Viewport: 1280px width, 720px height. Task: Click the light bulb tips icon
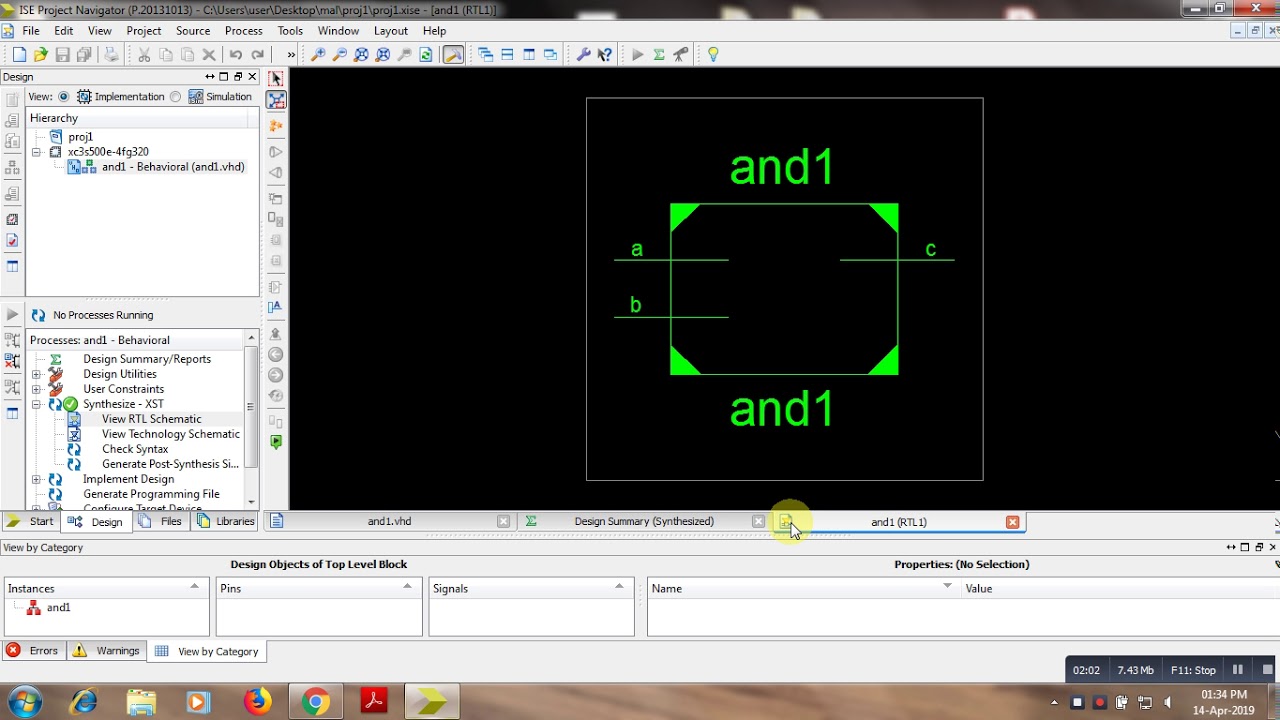pos(713,55)
